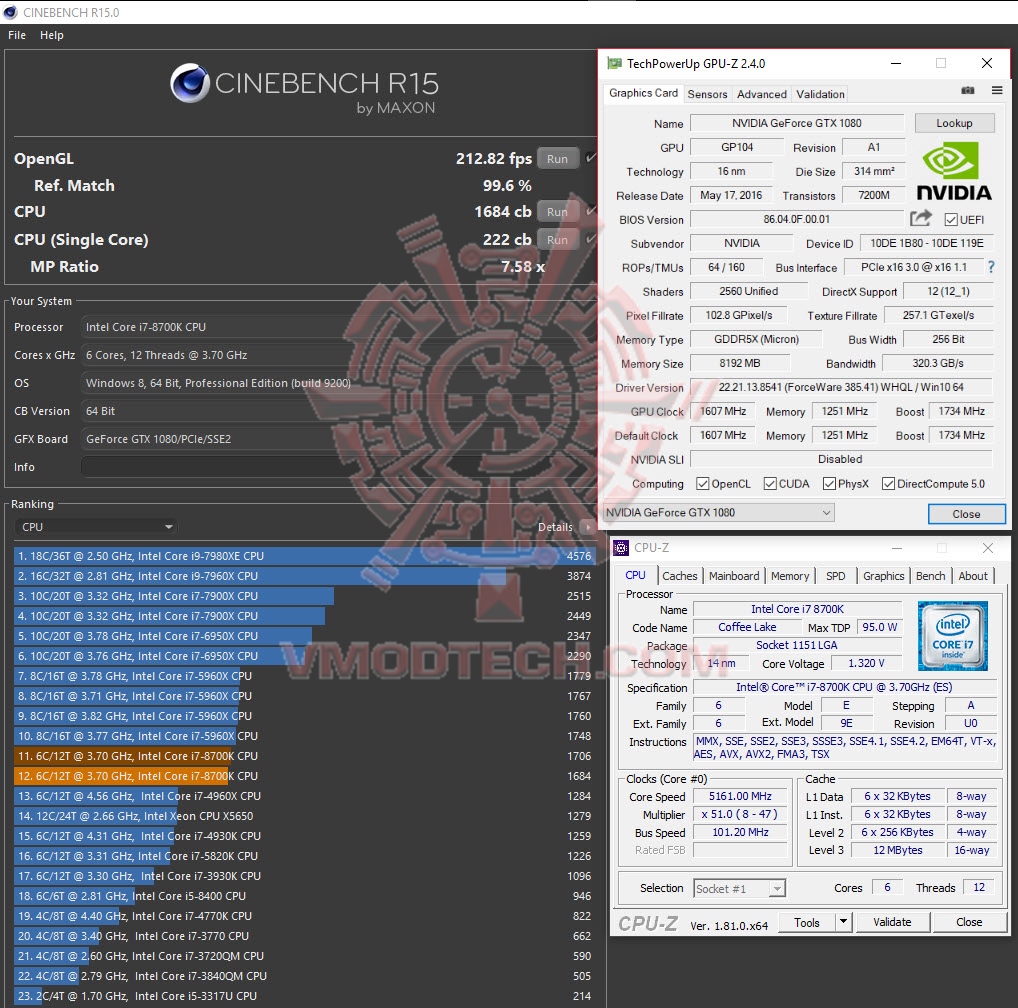Viewport: 1018px width, 1008px height.
Task: Toggle the DirectCompute 5.0 checkbox
Action: [888, 484]
